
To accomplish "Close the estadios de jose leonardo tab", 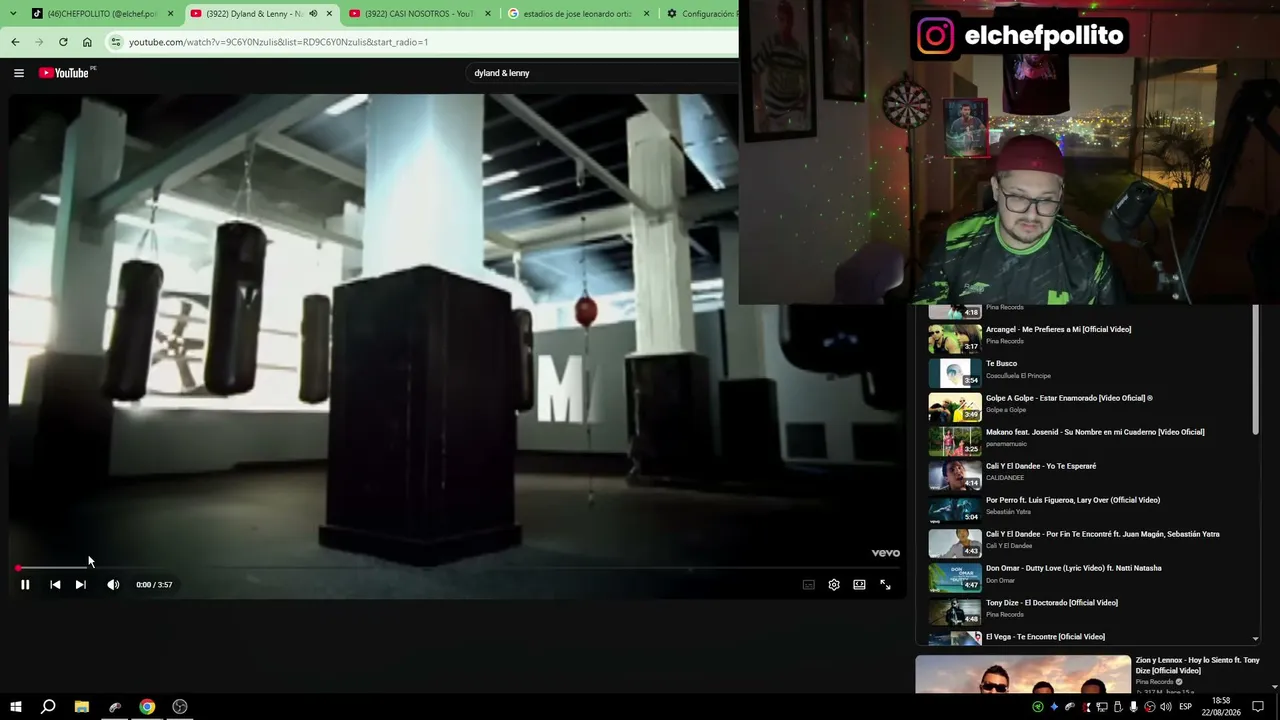I will (646, 14).
